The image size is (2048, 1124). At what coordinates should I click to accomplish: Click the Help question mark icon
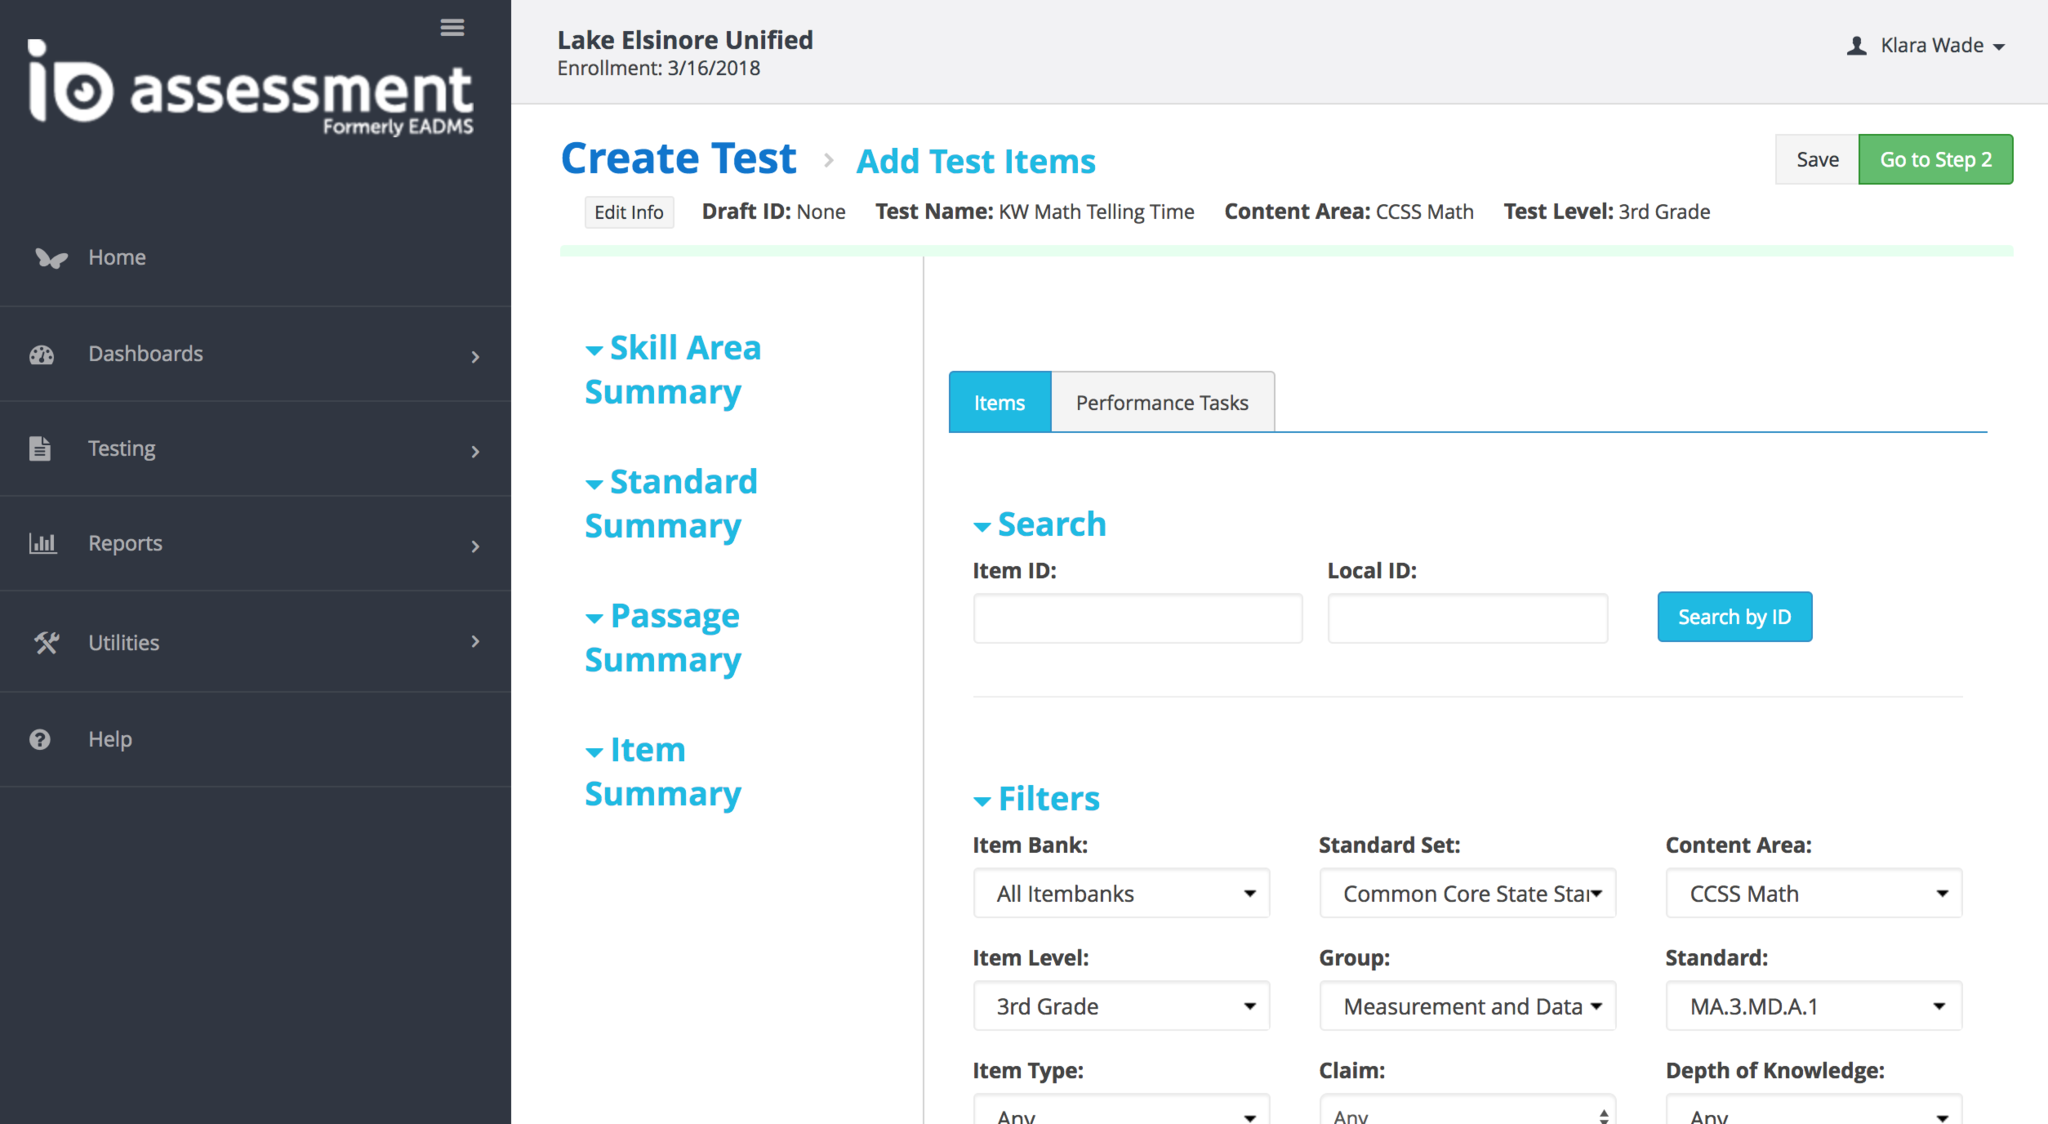click(40, 740)
